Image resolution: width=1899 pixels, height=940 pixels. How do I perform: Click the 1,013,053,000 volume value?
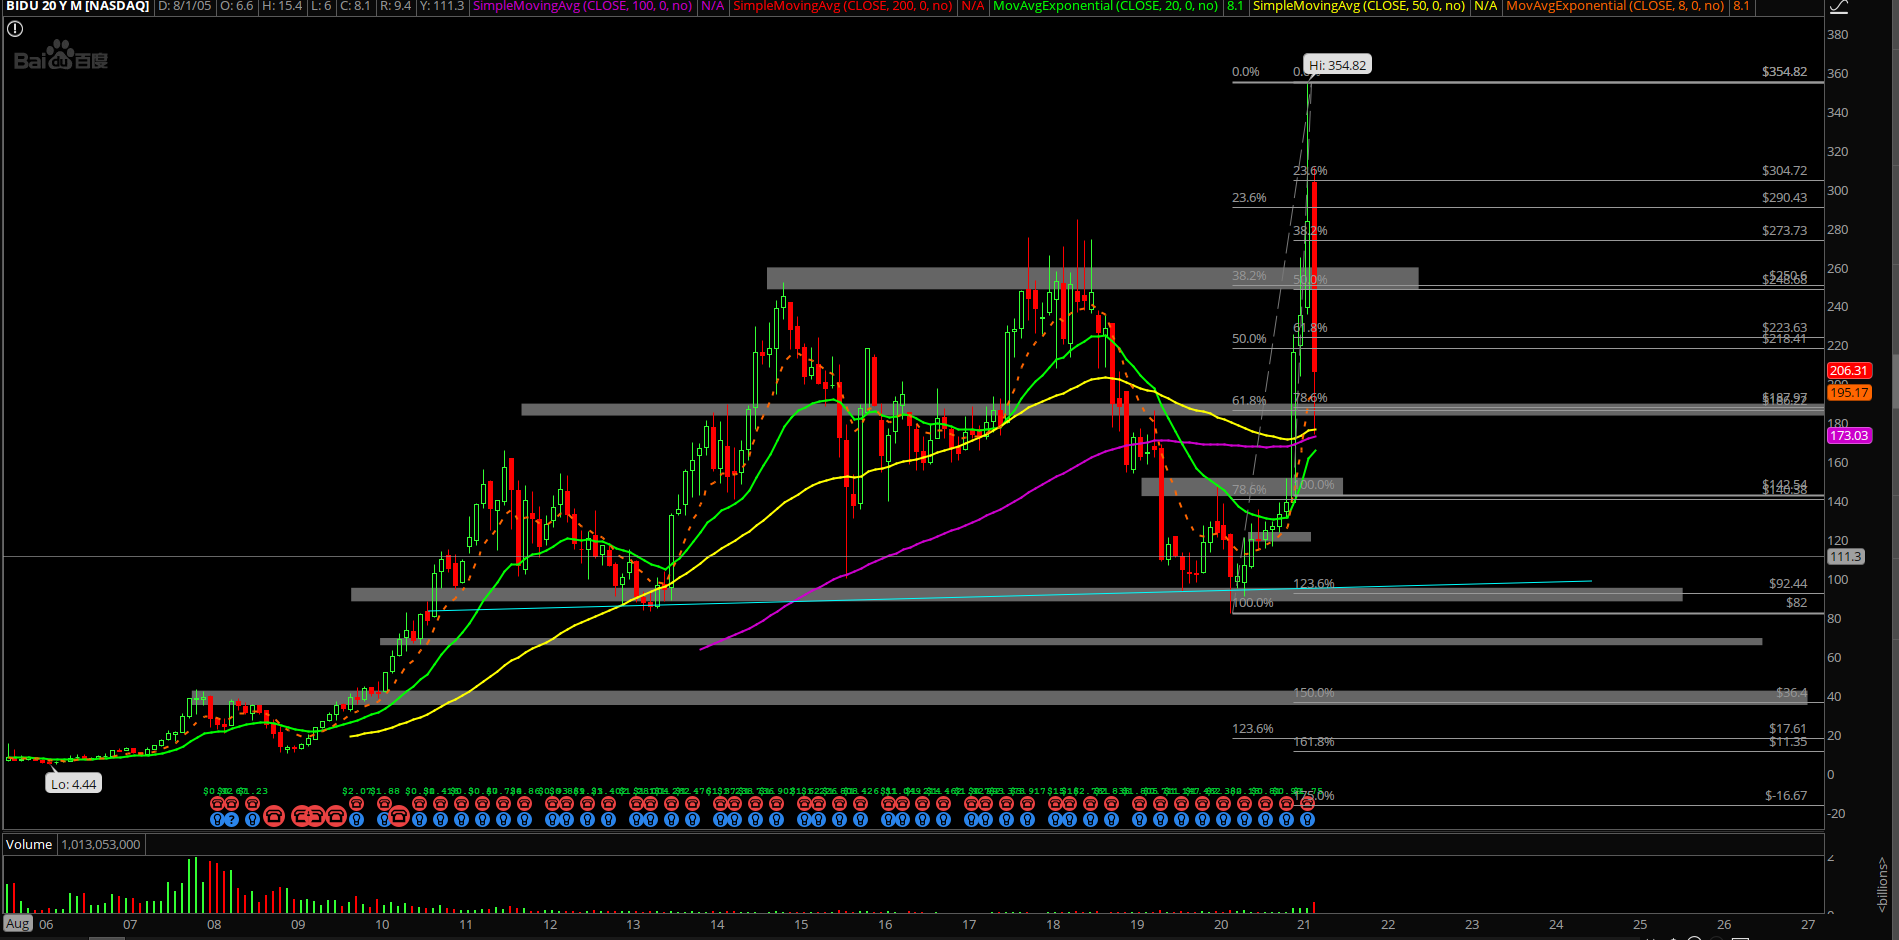[x=101, y=844]
